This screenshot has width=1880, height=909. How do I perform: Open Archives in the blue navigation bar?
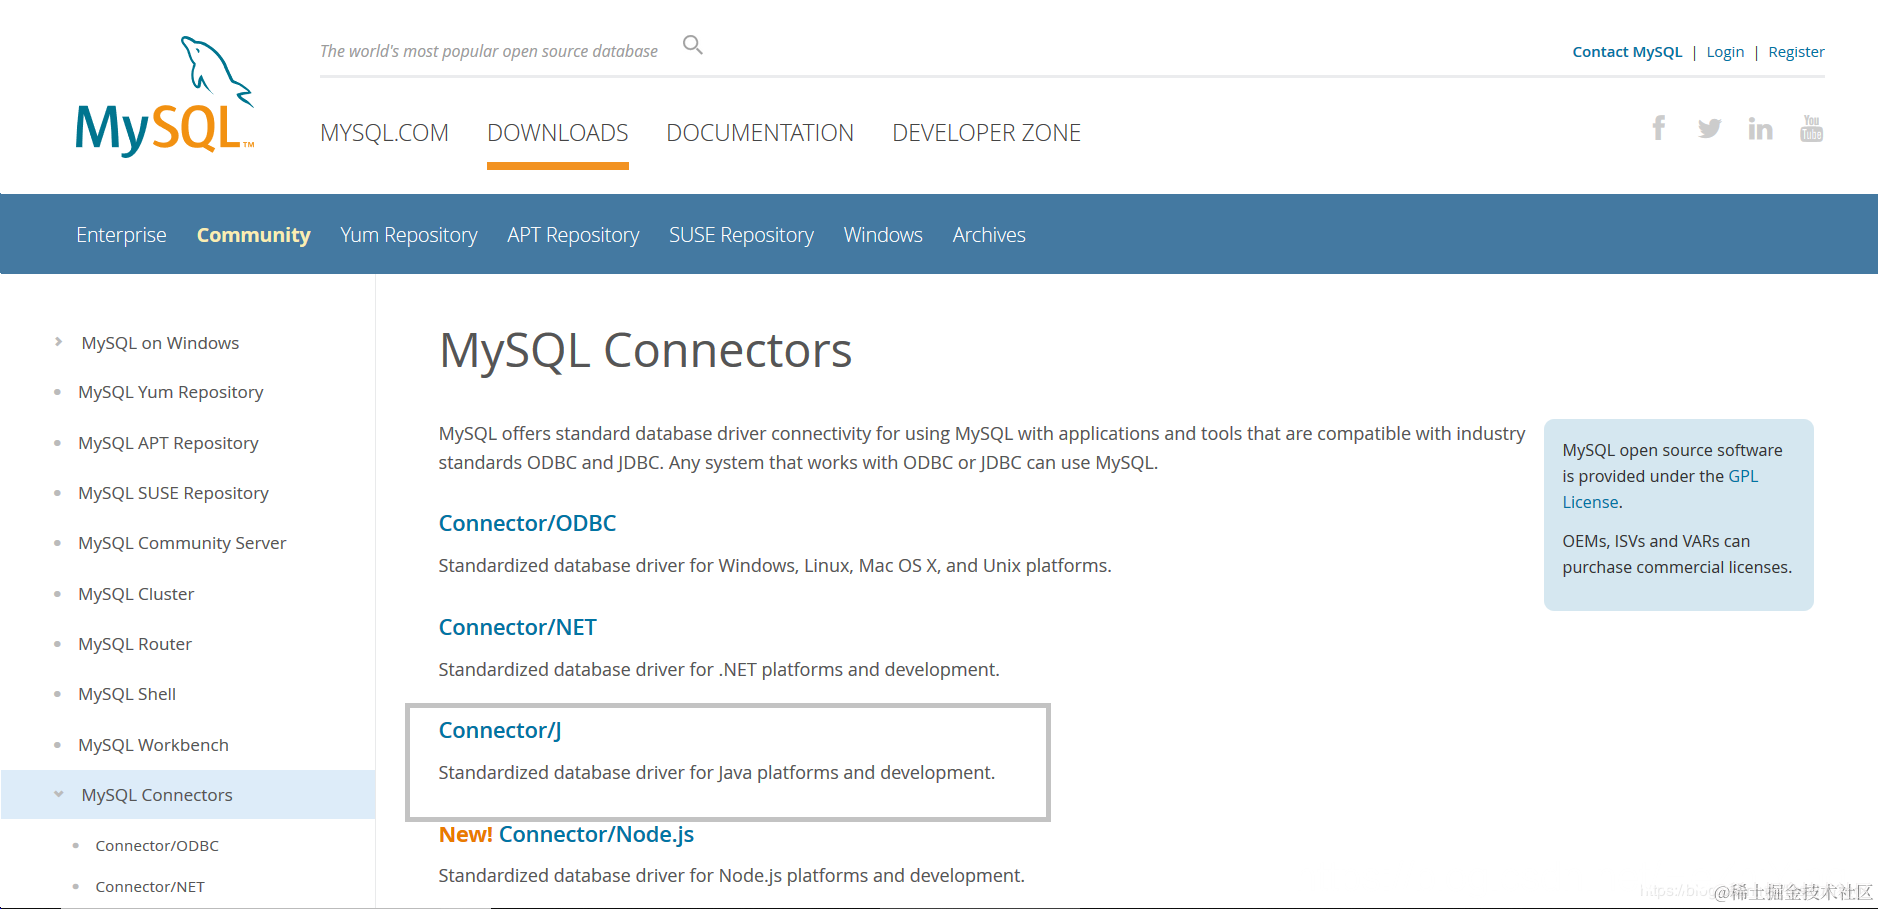click(x=988, y=235)
